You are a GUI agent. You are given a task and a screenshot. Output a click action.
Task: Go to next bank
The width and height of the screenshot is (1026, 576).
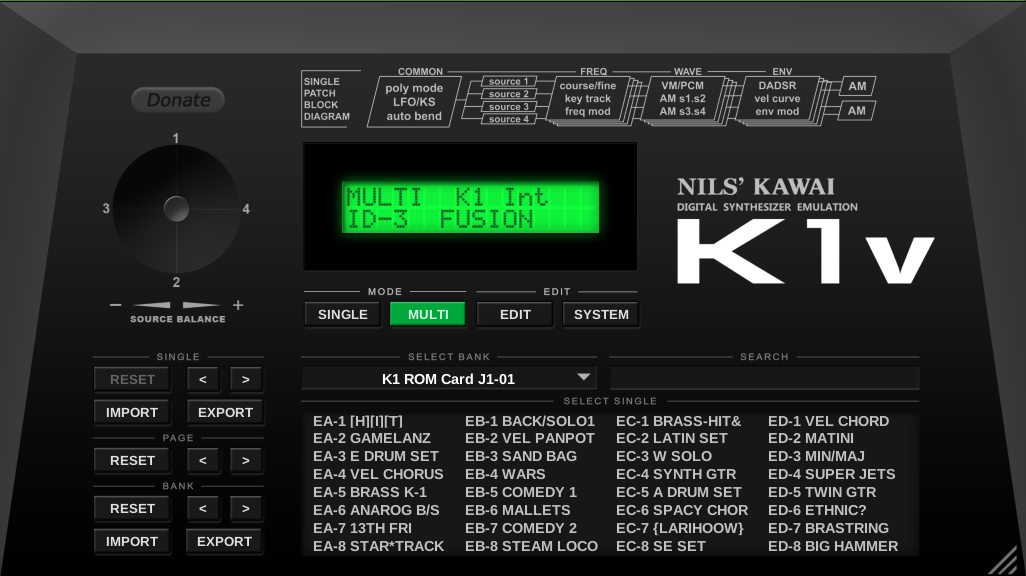pyautogui.click(x=245, y=509)
